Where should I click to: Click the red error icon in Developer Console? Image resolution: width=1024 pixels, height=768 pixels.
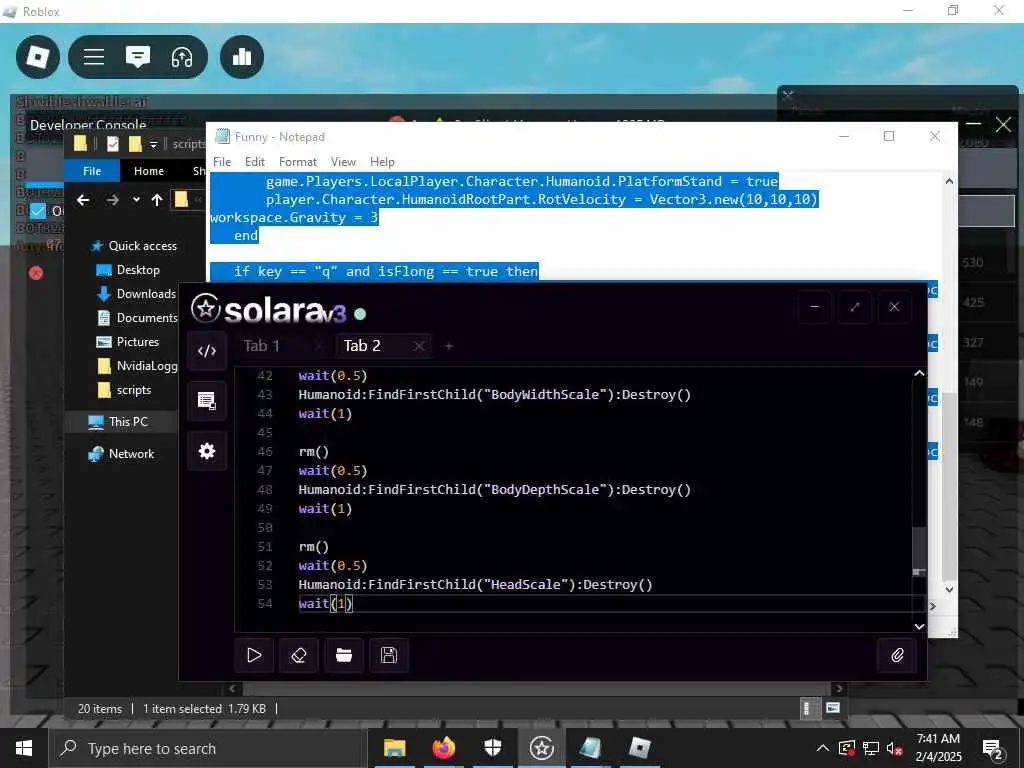tap(36, 272)
